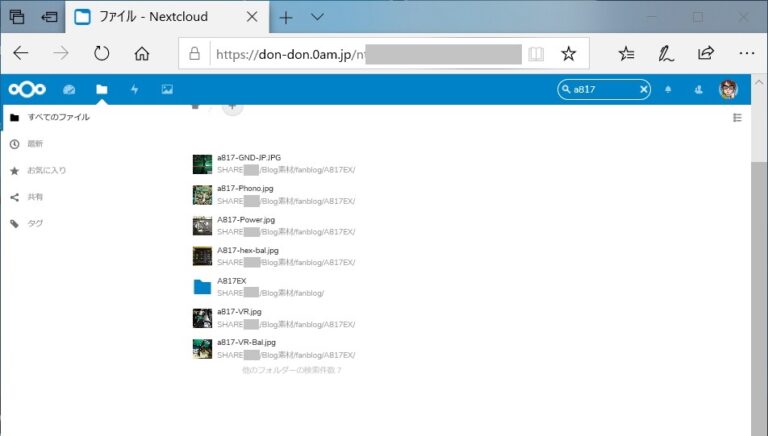Expand the browser tab list chevron
The height and width of the screenshot is (436, 768).
(x=317, y=17)
